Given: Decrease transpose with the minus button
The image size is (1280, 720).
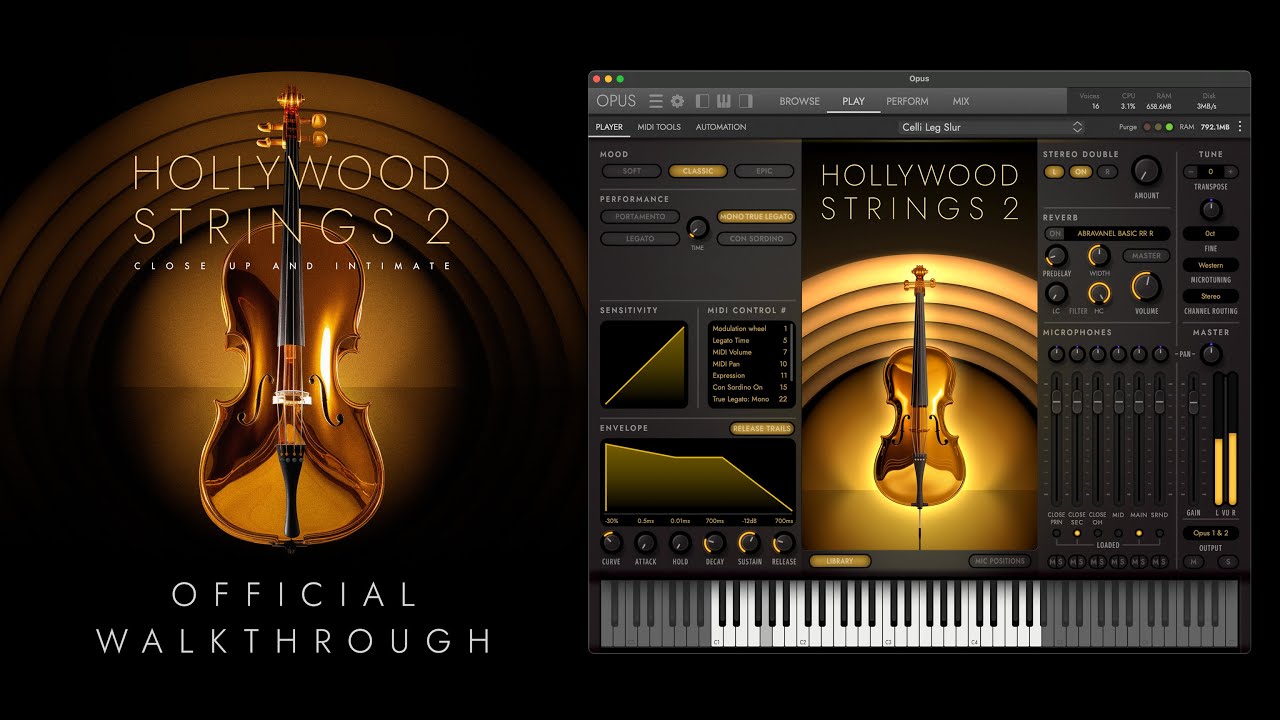Looking at the screenshot, I should coord(1192,172).
